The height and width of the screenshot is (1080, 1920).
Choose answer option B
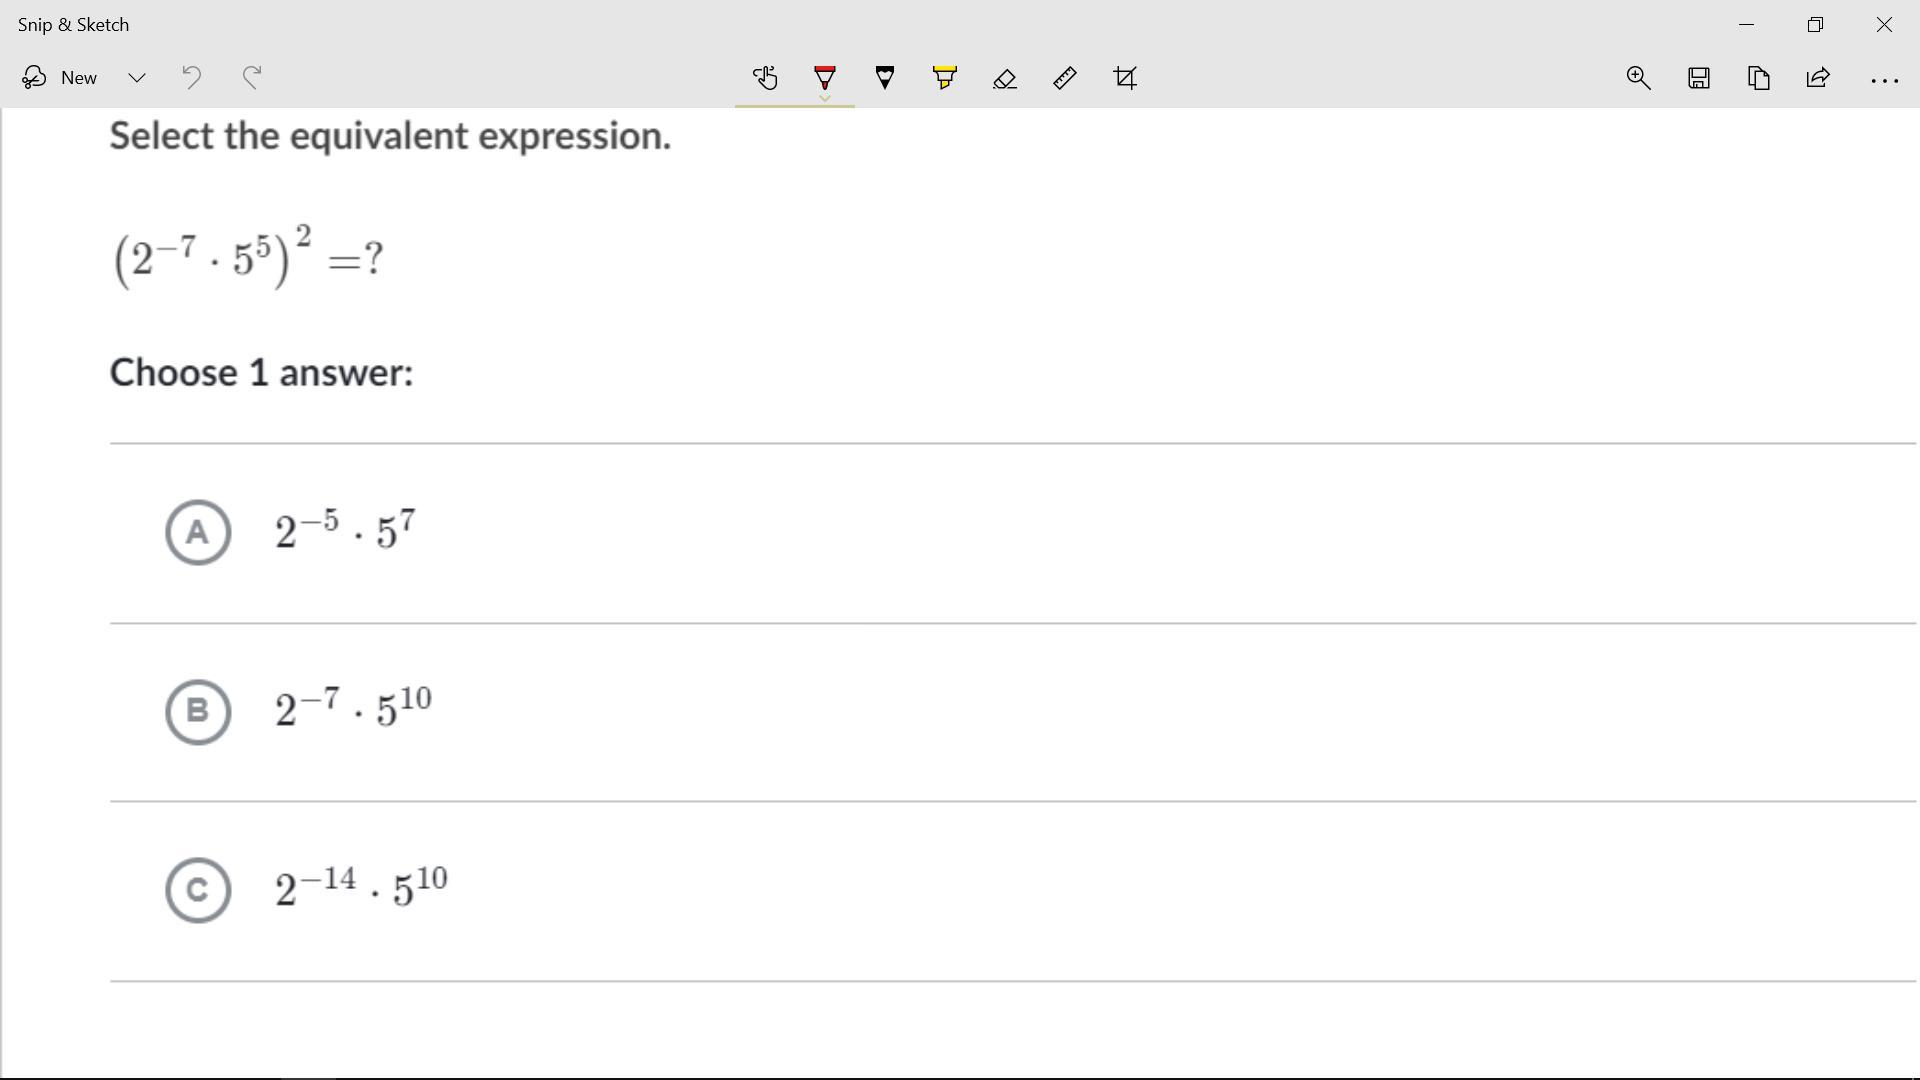point(198,712)
